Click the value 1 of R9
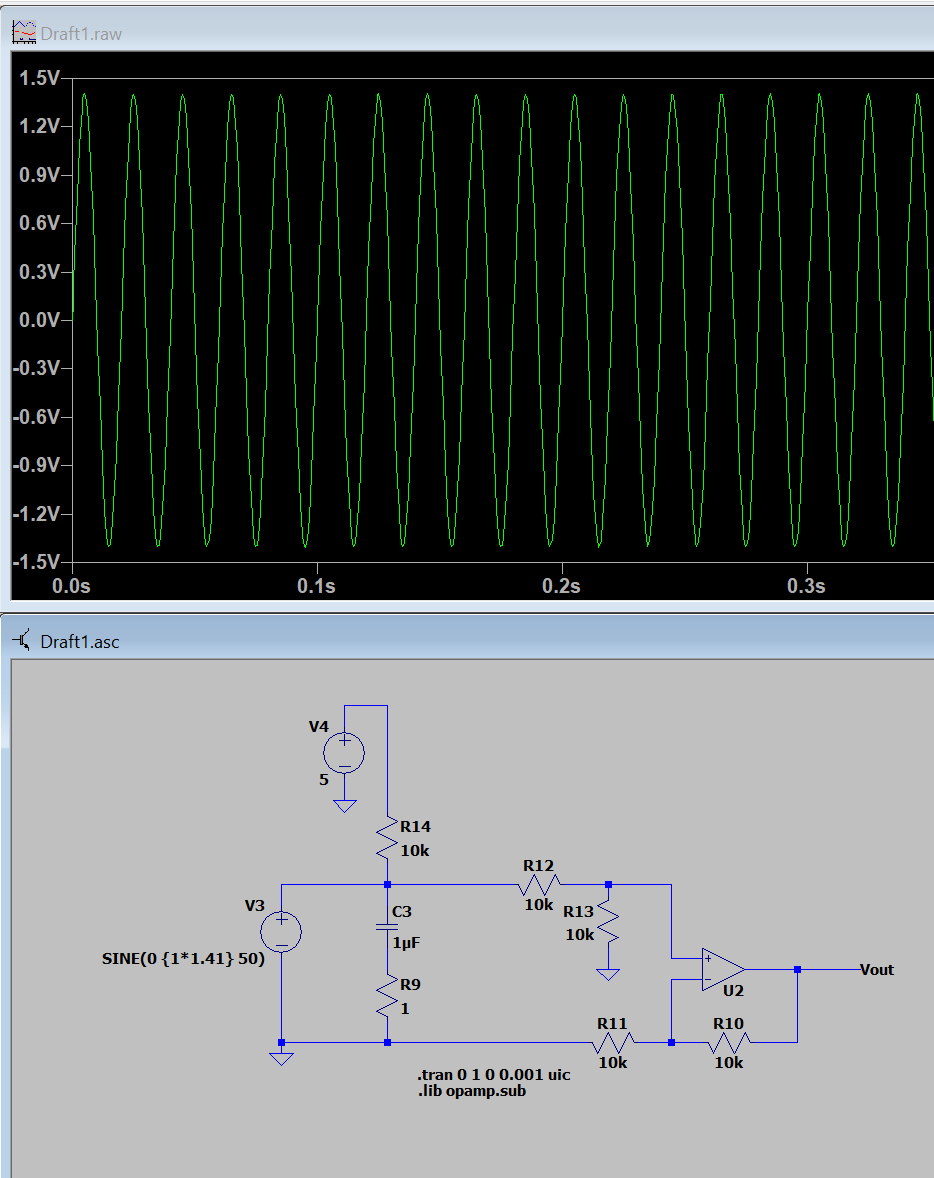This screenshot has height=1178, width=934. click(x=405, y=1008)
